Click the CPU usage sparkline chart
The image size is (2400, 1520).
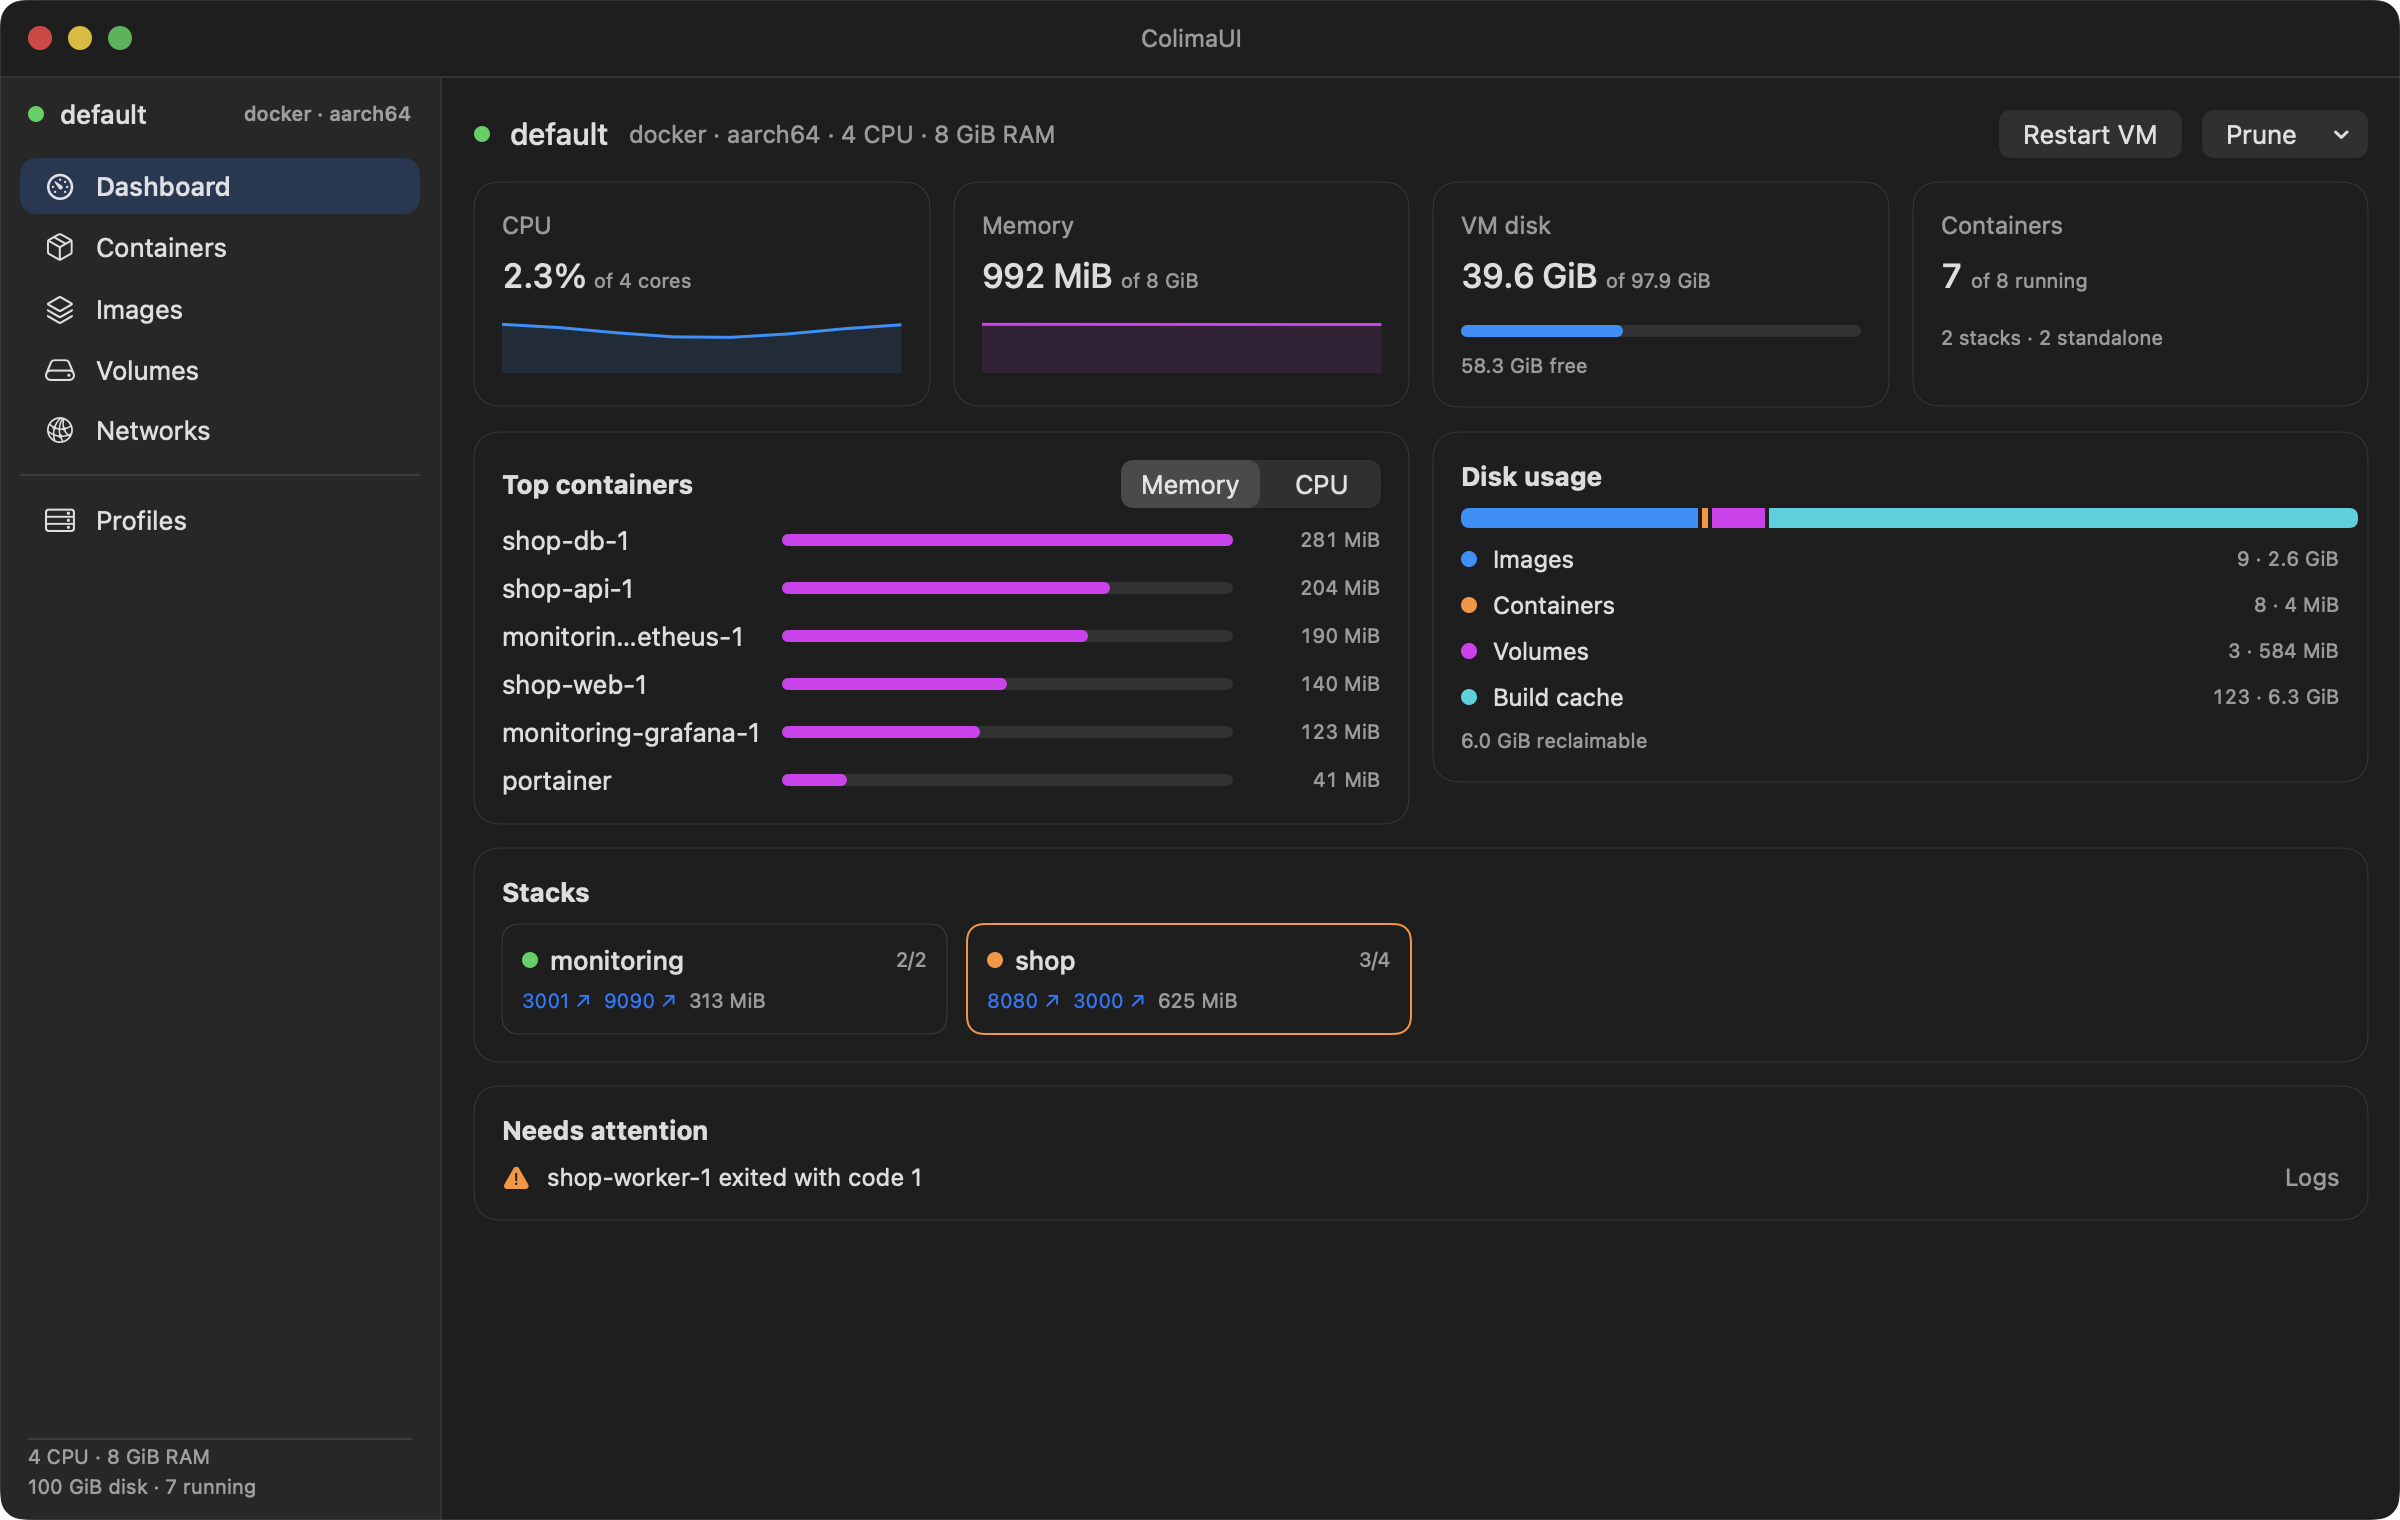coord(702,347)
